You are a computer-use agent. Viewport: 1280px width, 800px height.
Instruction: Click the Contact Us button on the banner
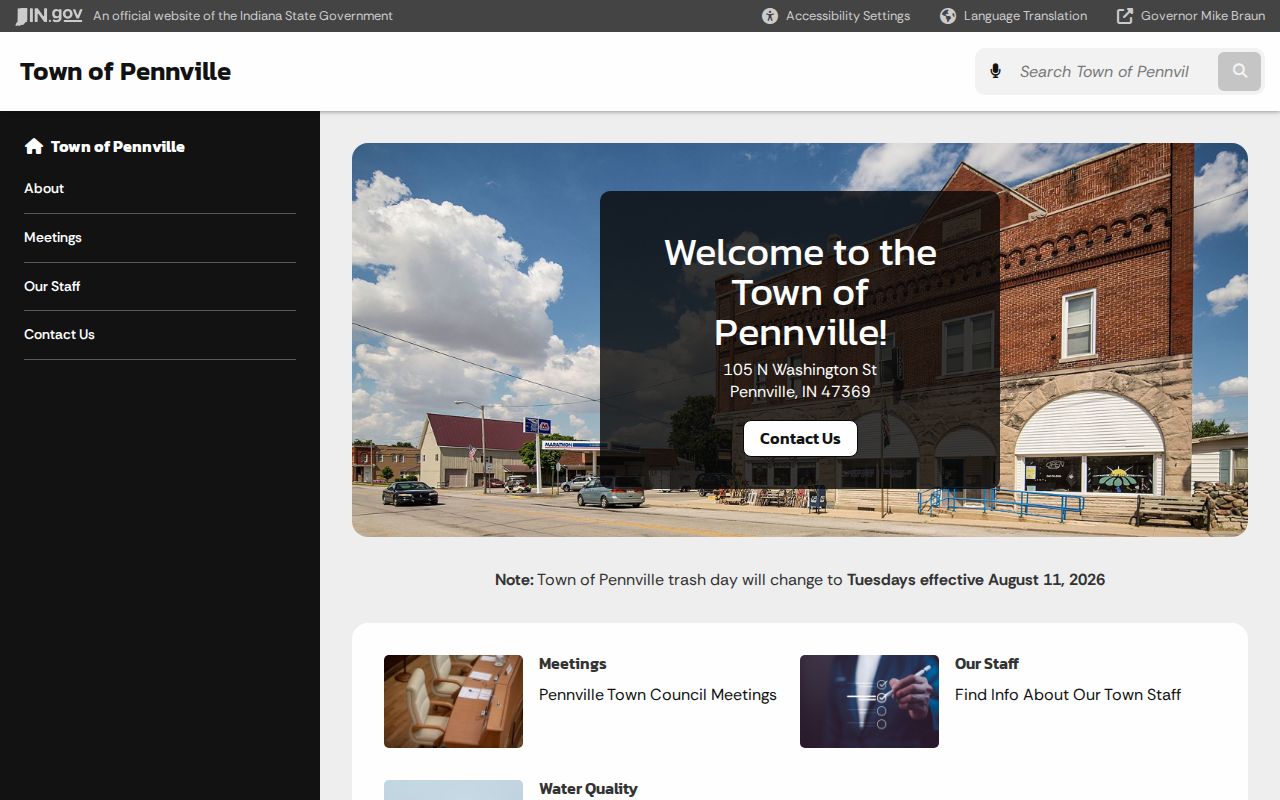800,438
